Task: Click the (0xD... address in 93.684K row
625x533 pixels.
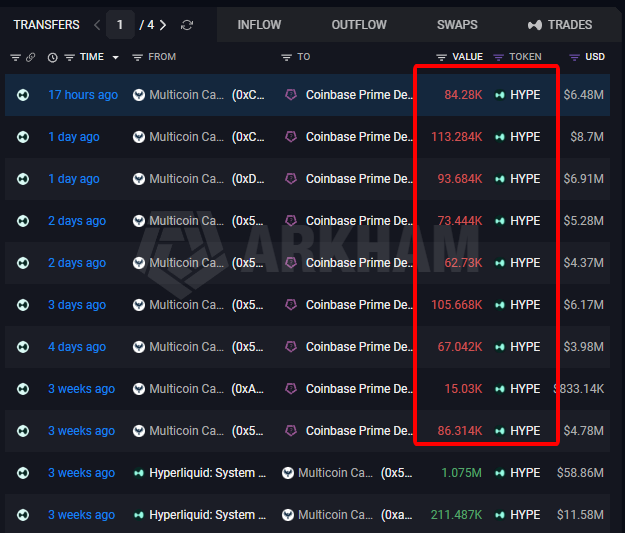Action: pos(248,179)
